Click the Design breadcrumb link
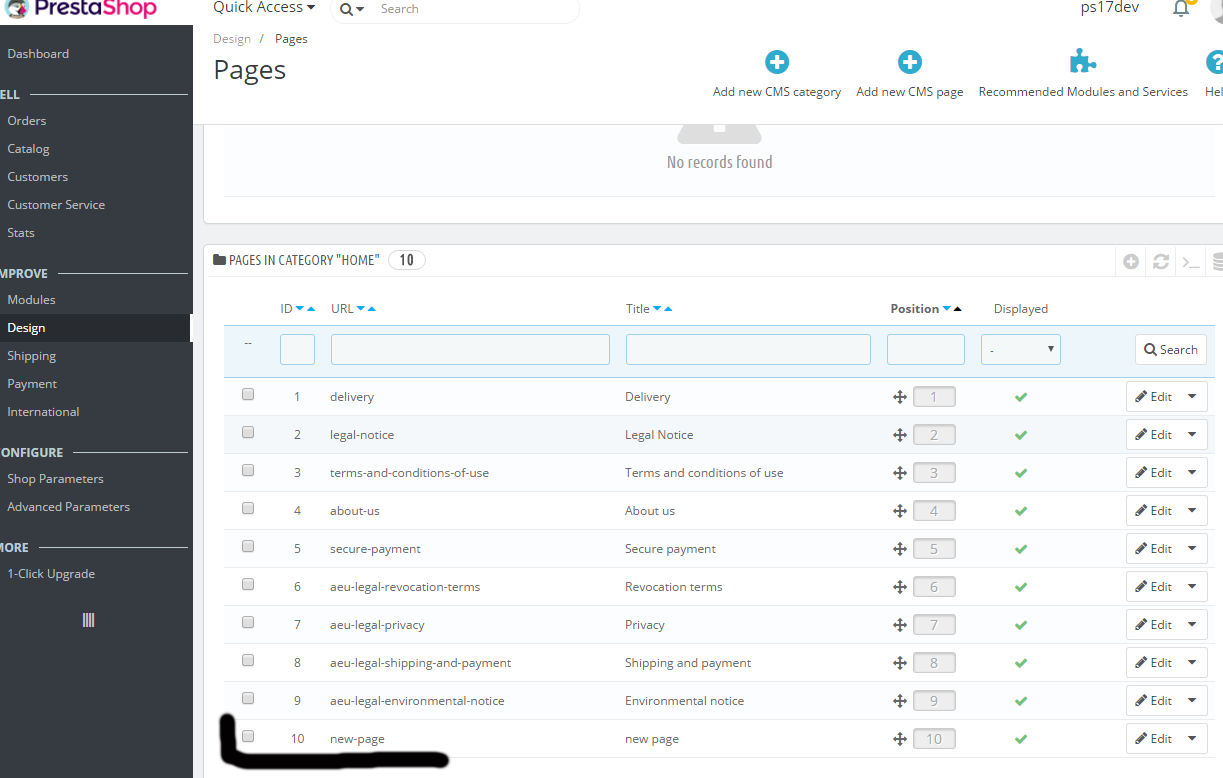The height and width of the screenshot is (778, 1223). pyautogui.click(x=232, y=39)
